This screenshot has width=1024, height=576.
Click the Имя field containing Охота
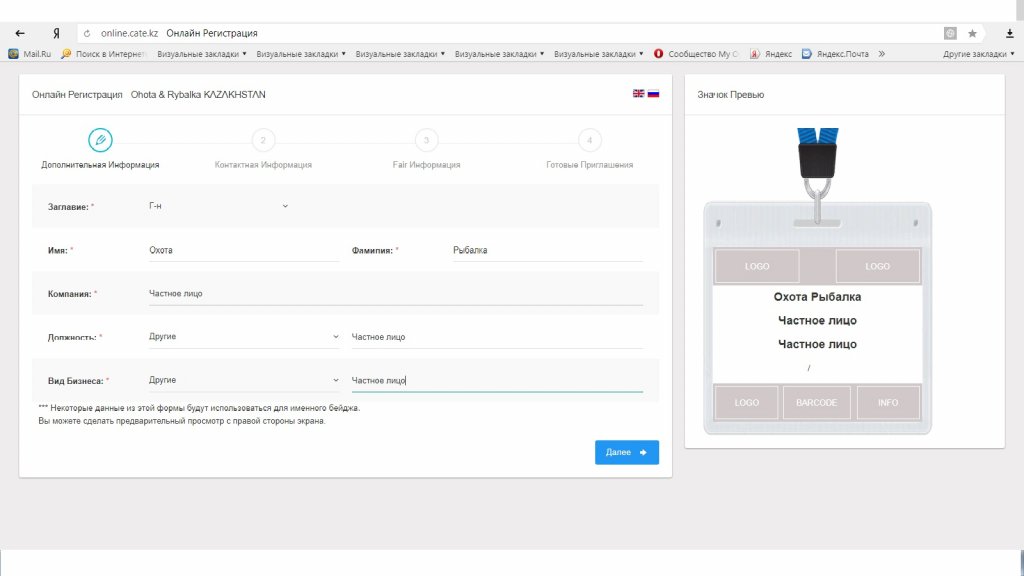pyautogui.click(x=244, y=250)
